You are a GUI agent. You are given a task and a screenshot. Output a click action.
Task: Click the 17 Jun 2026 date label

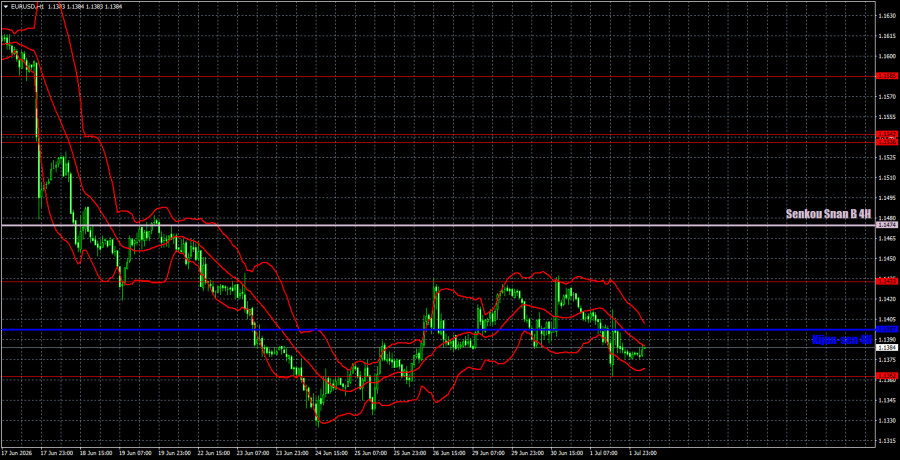point(16,453)
